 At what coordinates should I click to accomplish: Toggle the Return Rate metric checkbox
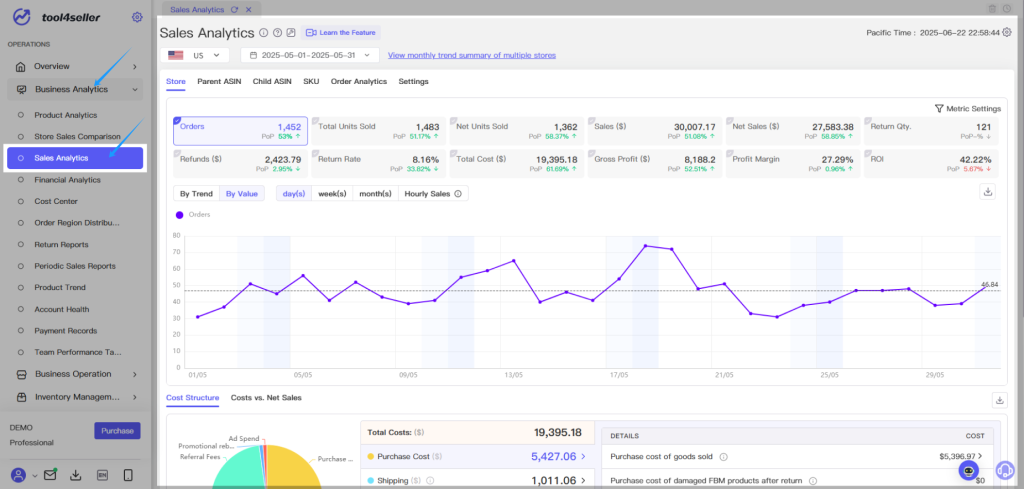pyautogui.click(x=315, y=153)
